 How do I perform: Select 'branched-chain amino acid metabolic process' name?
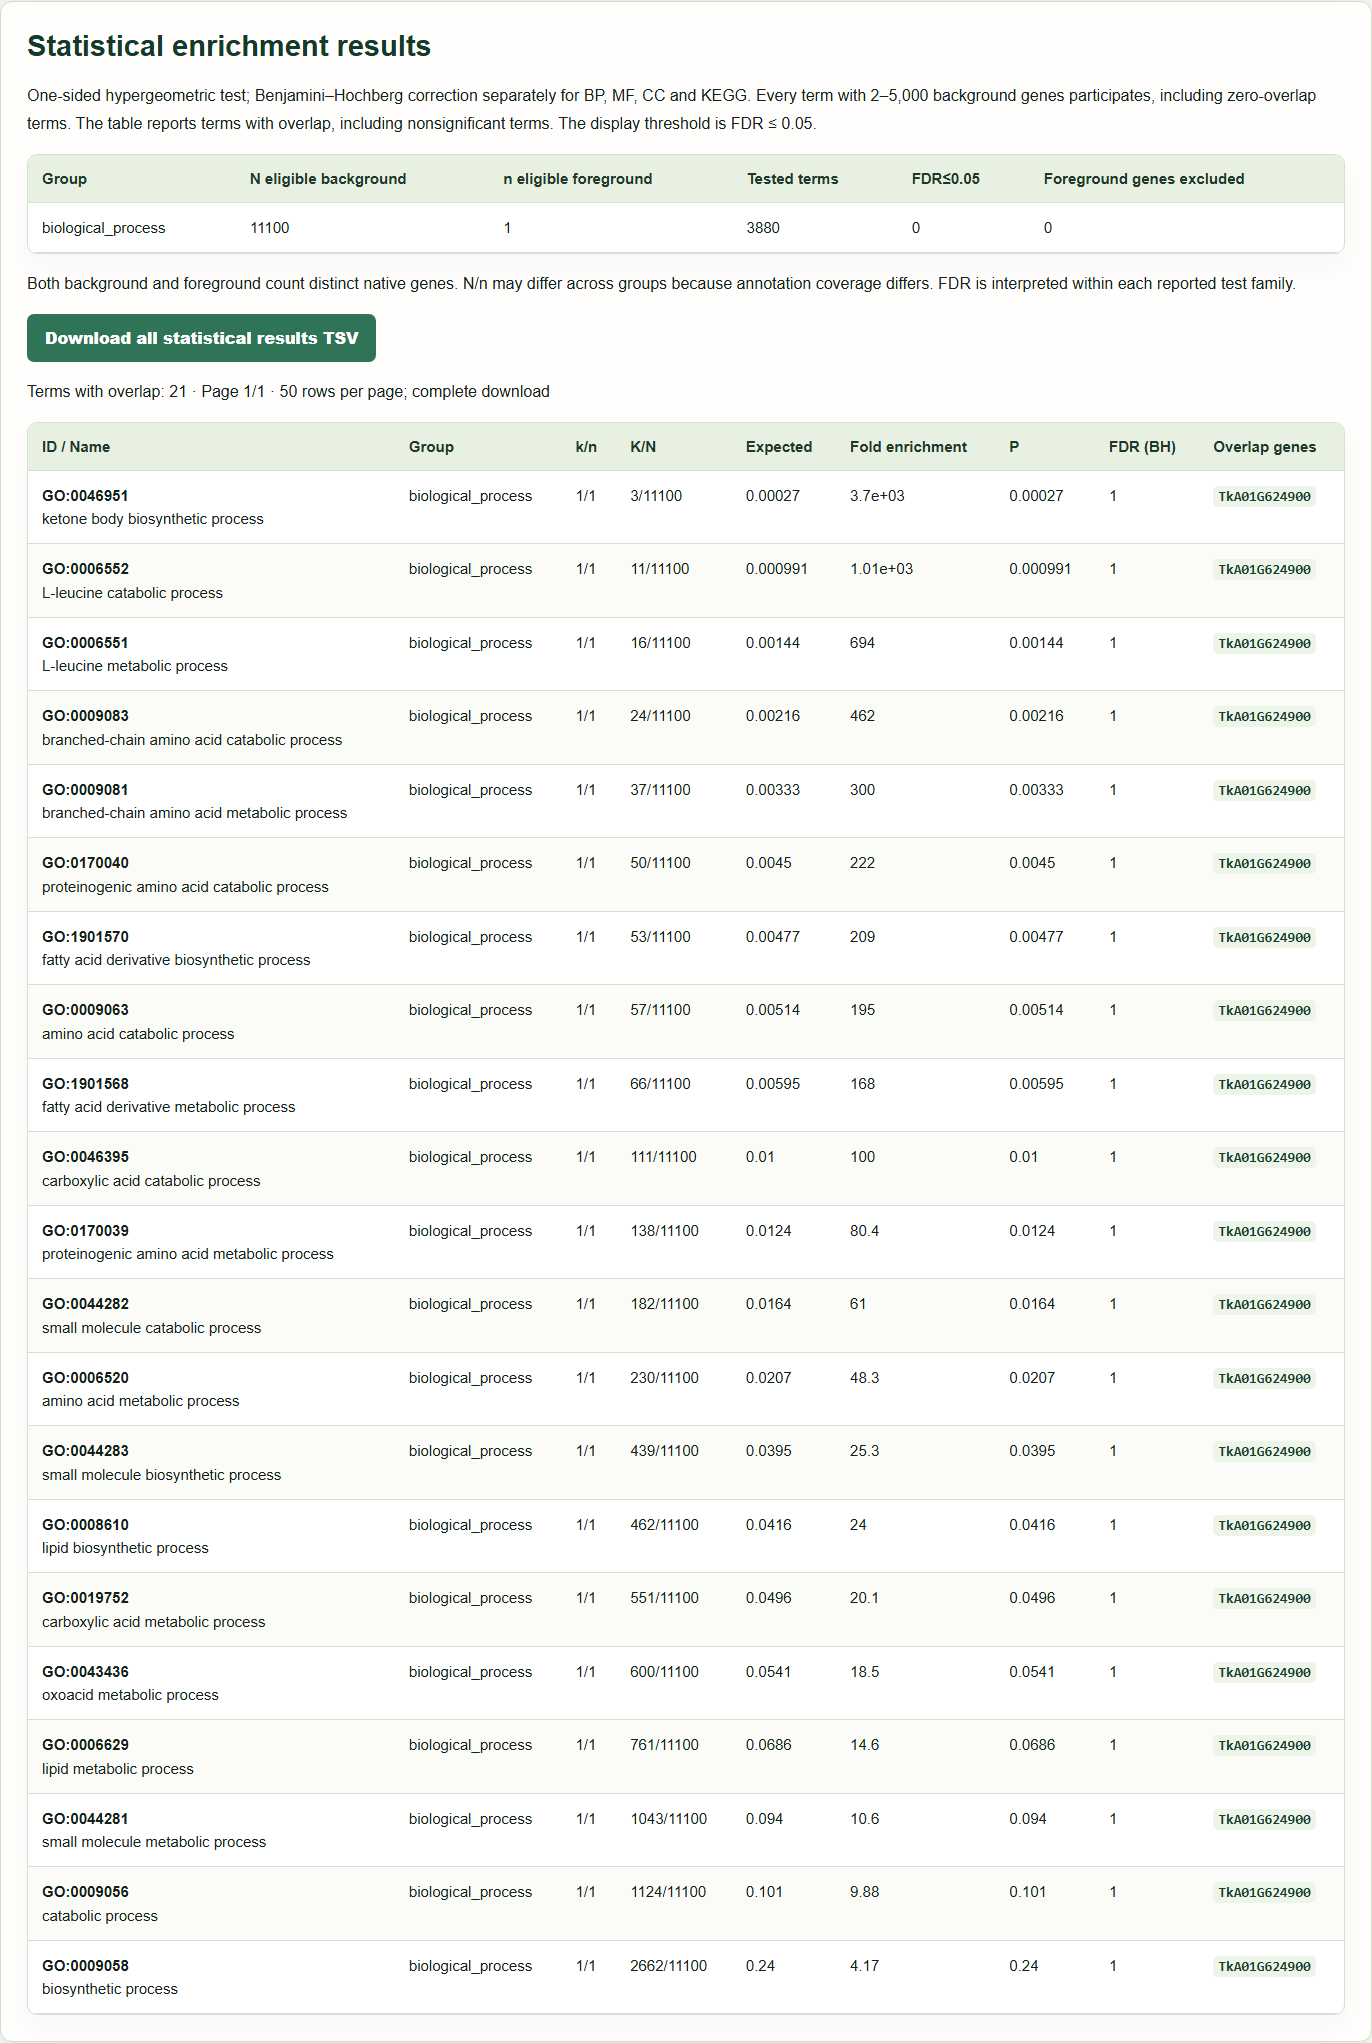click(x=194, y=813)
